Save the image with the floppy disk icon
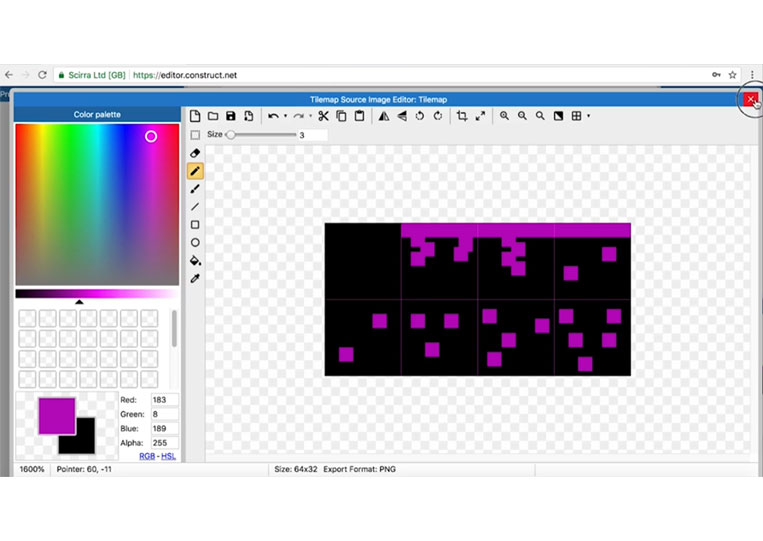763x541 pixels. (x=231, y=116)
